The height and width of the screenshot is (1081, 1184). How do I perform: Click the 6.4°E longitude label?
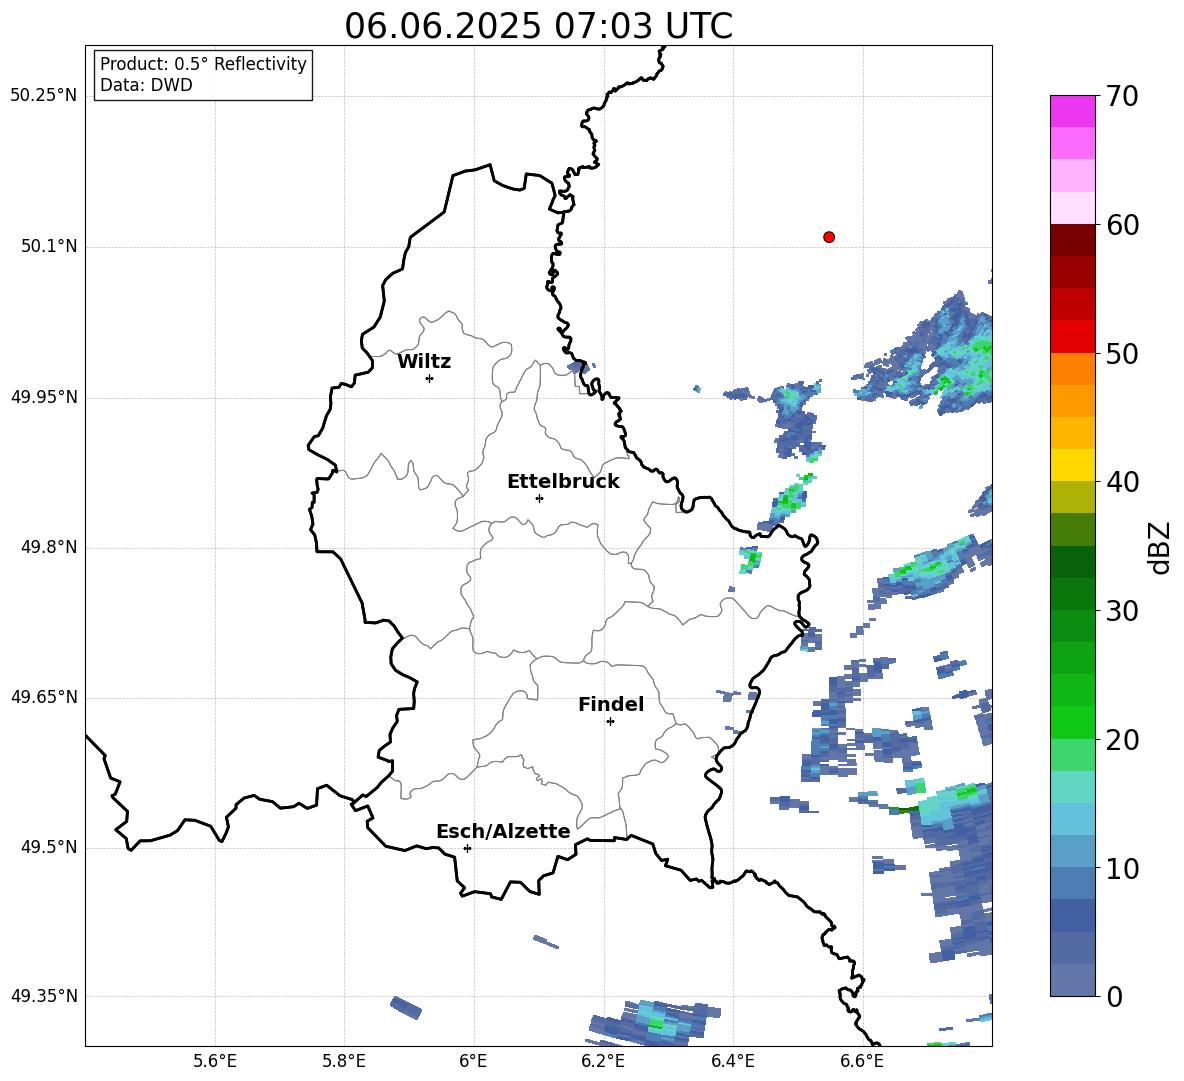tap(732, 1062)
